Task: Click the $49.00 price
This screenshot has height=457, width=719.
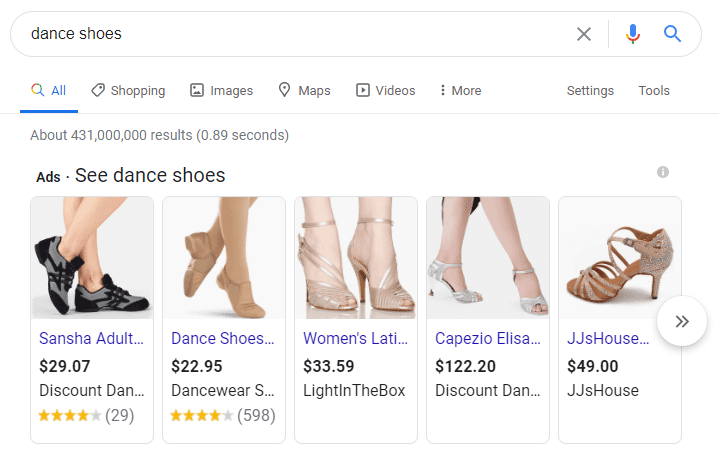Action: point(592,366)
